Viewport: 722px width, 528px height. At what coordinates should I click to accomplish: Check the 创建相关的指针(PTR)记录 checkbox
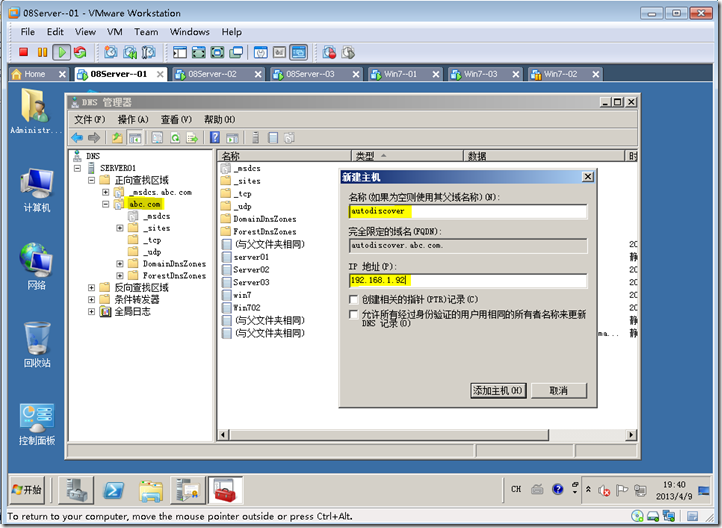(x=354, y=300)
